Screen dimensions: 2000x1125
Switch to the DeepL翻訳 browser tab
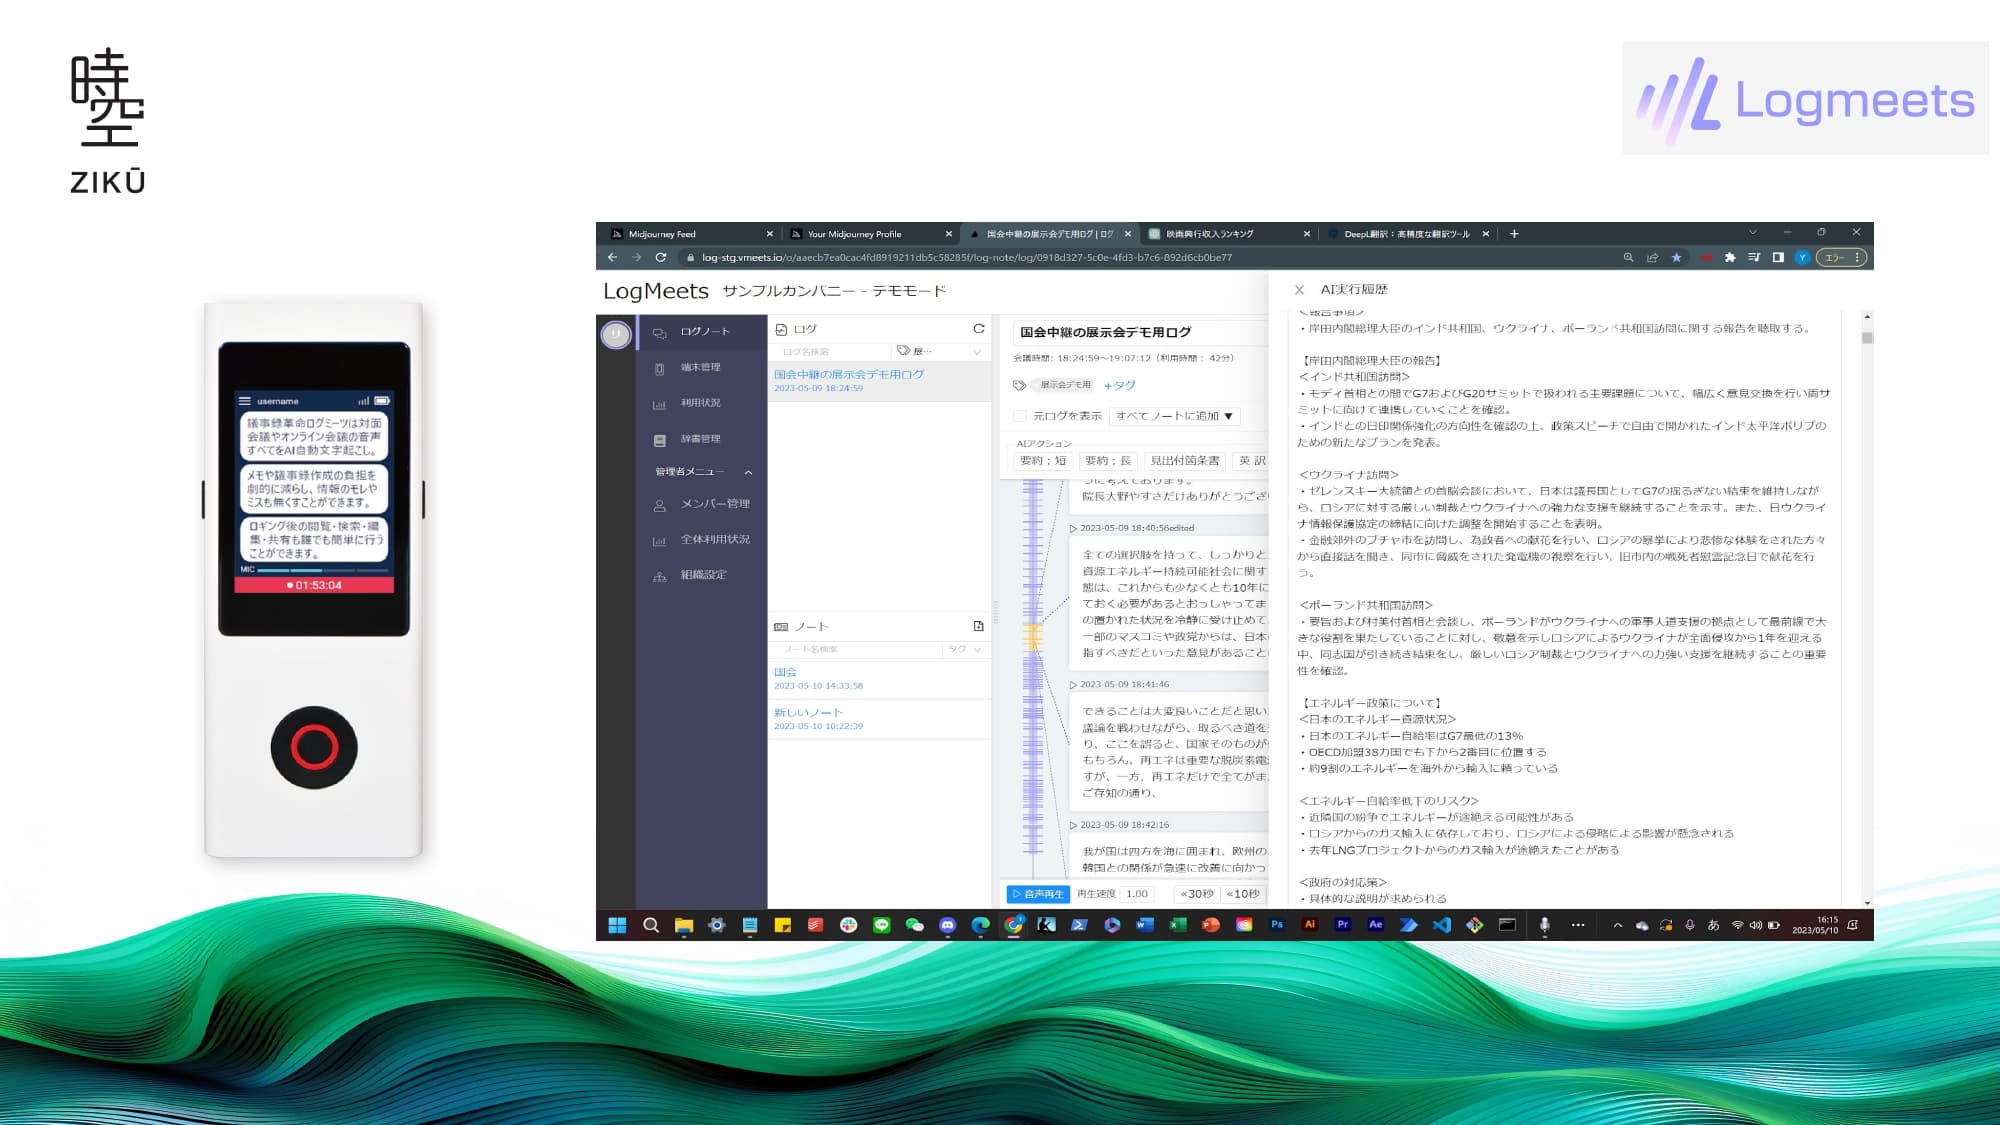pyautogui.click(x=1405, y=234)
